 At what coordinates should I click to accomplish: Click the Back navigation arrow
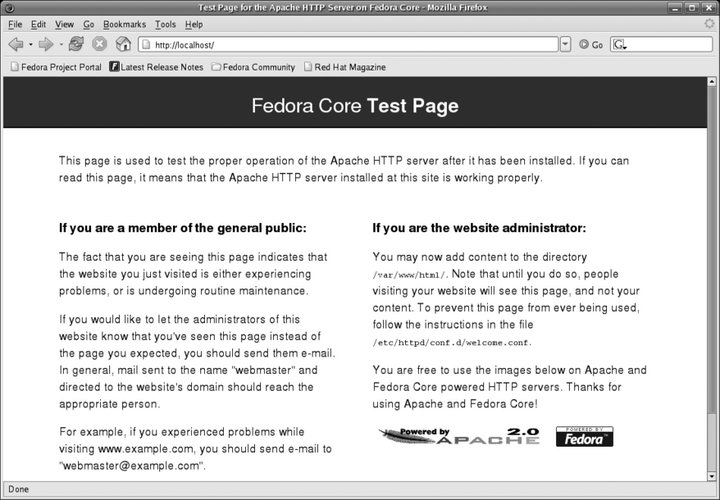[15, 45]
